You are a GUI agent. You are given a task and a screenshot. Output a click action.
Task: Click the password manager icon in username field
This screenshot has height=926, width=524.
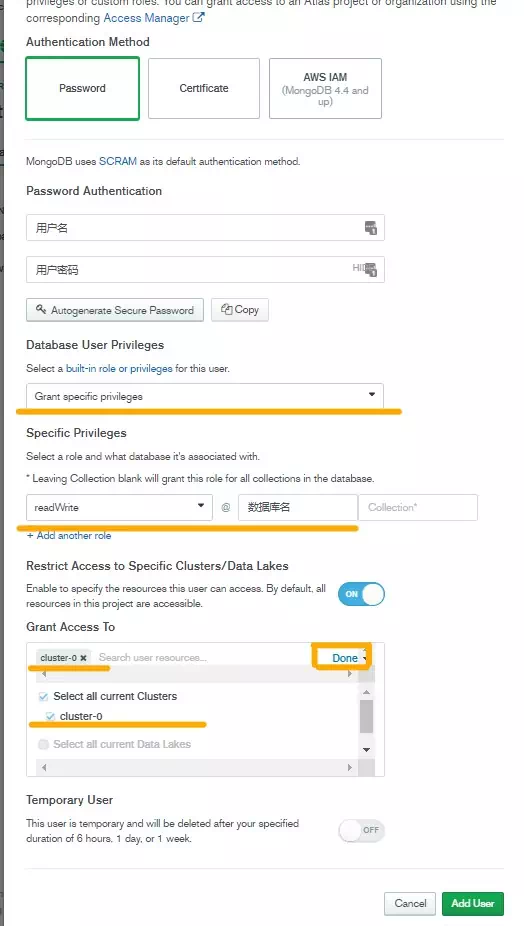[371, 227]
